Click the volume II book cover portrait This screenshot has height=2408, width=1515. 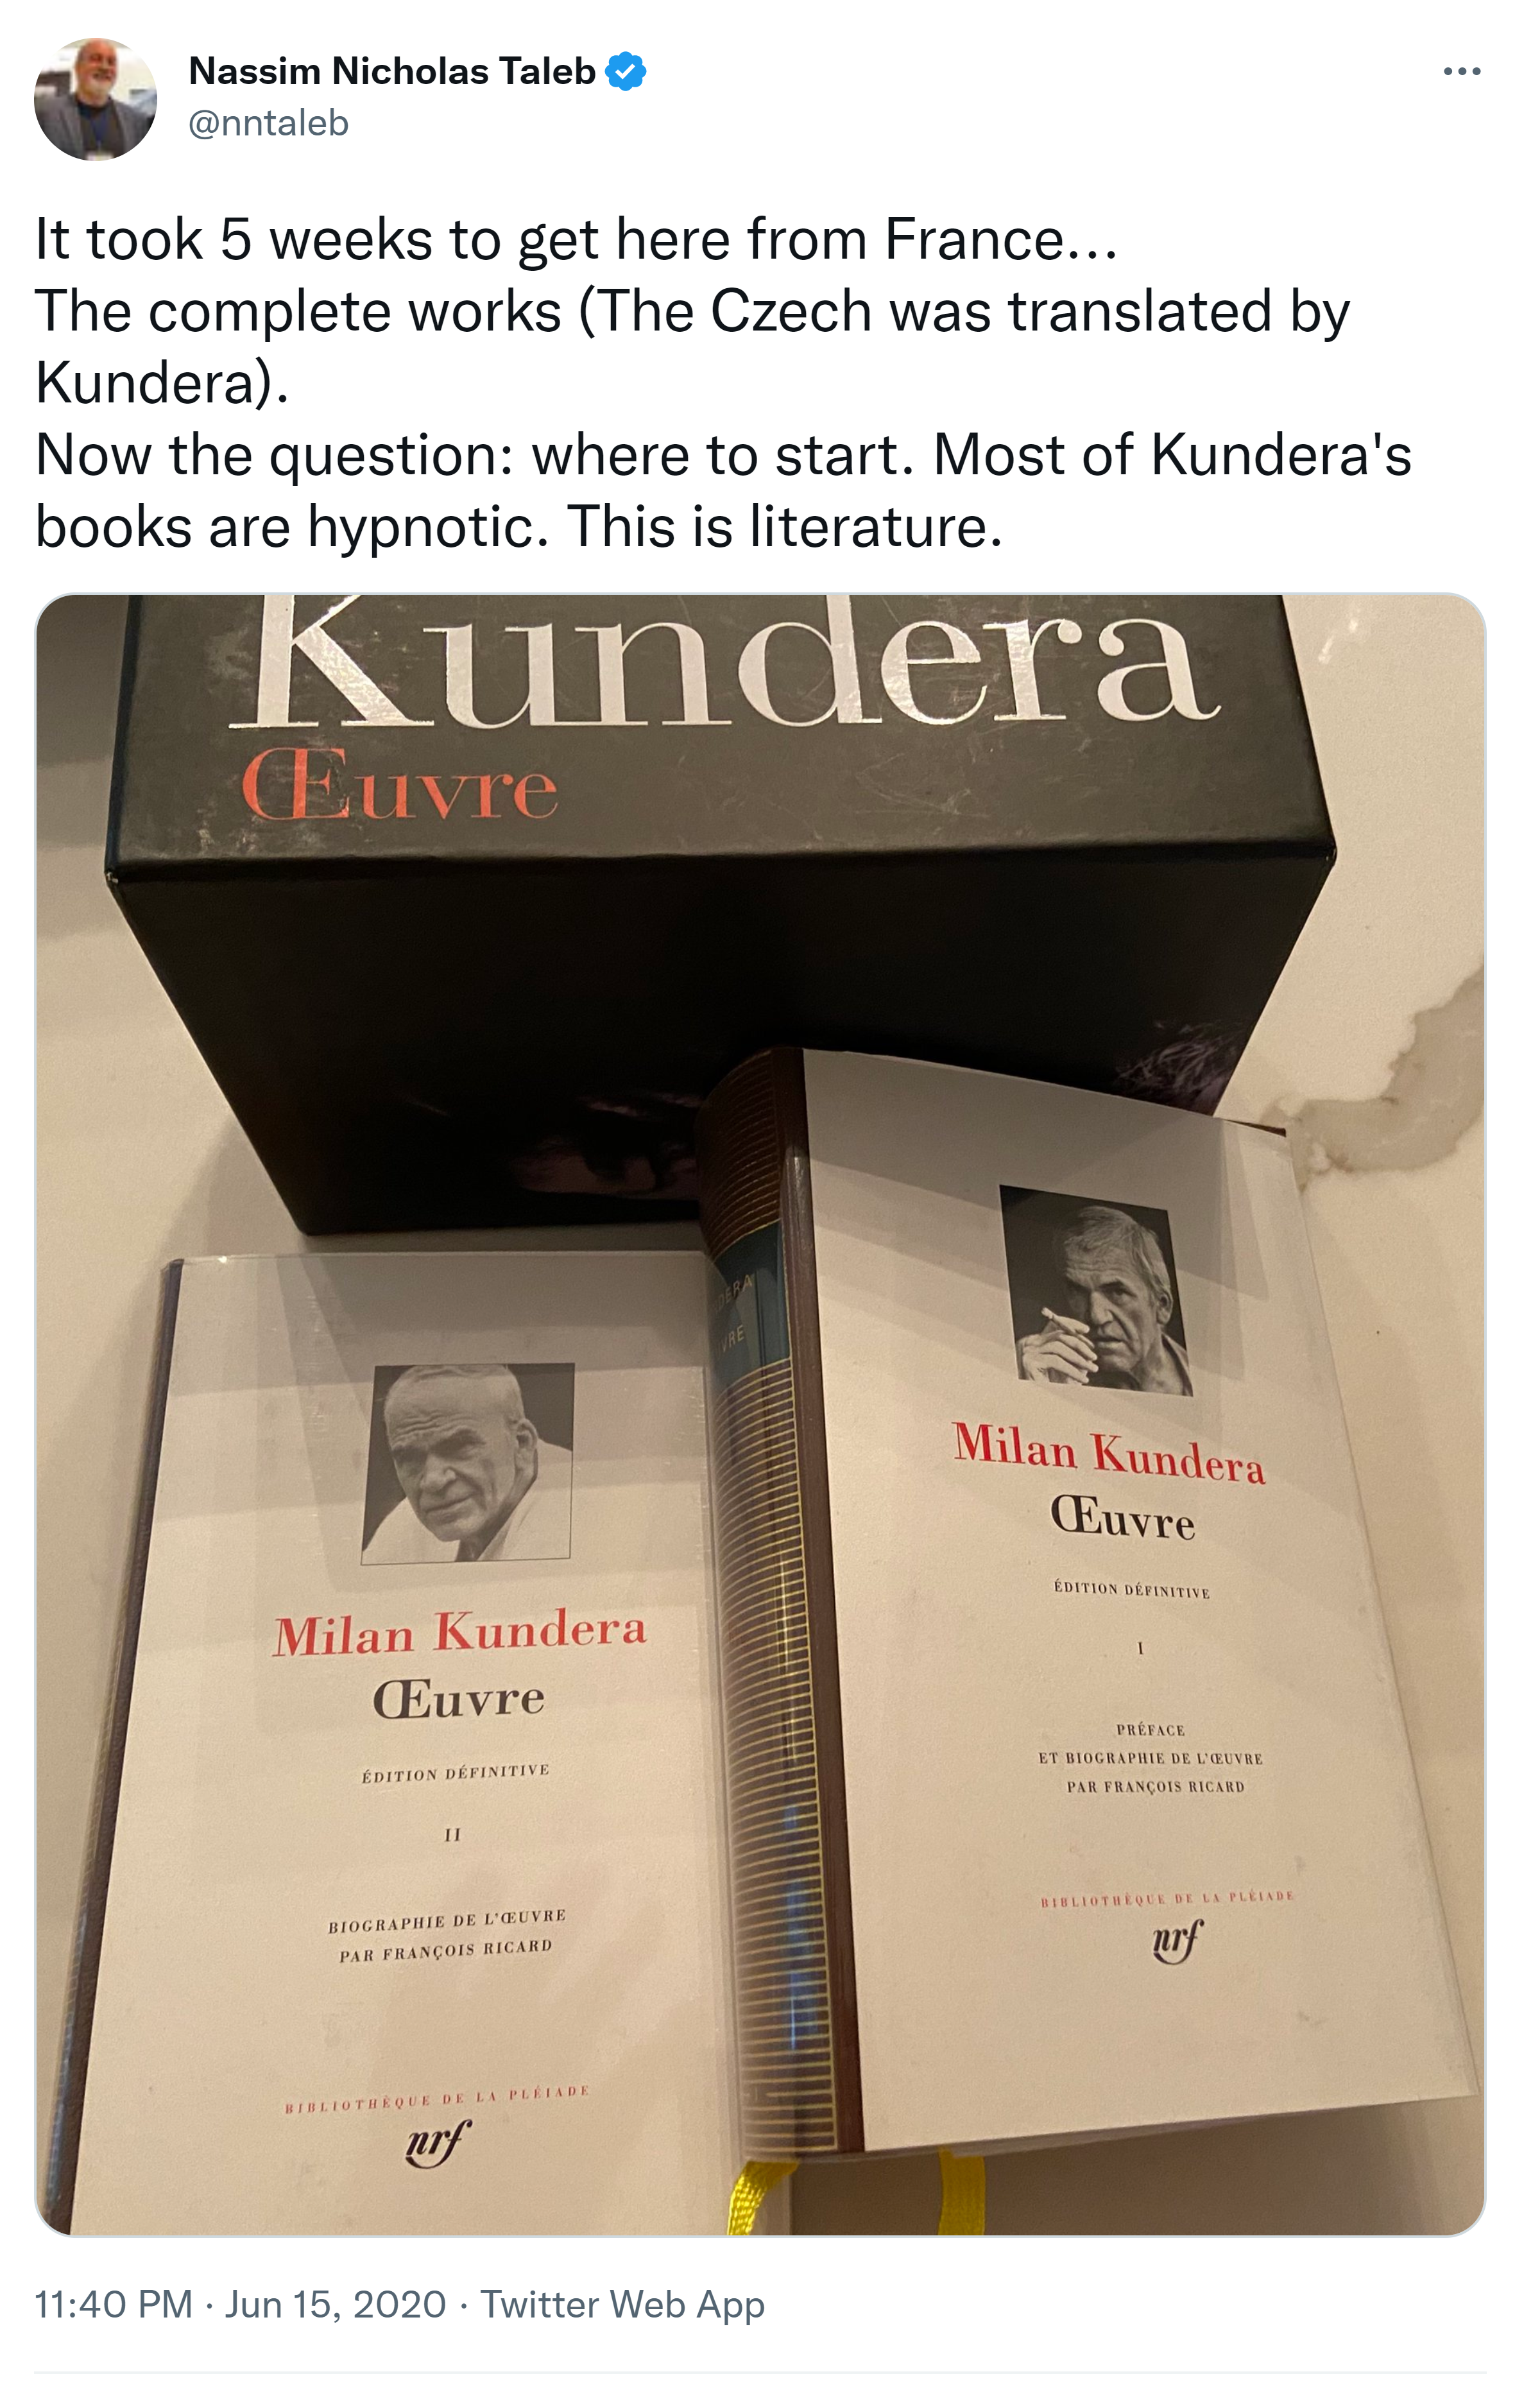click(x=468, y=1463)
